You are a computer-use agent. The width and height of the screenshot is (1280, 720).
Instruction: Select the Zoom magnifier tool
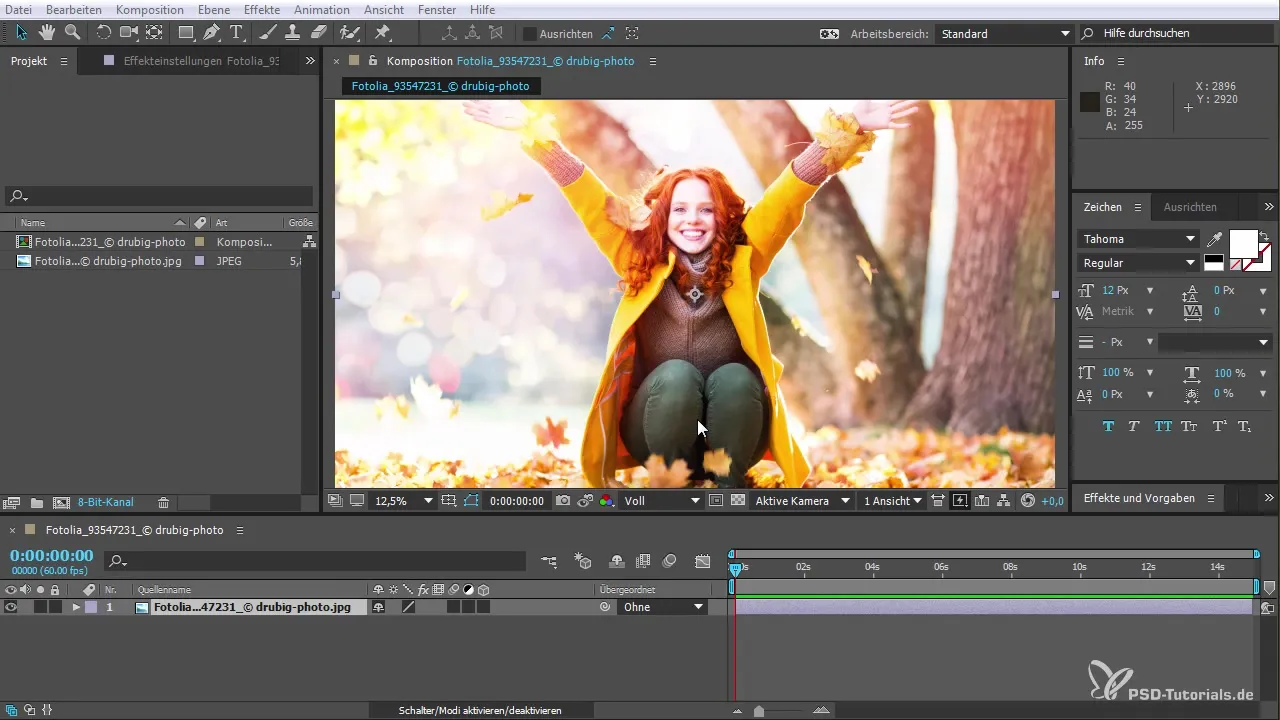coord(72,33)
